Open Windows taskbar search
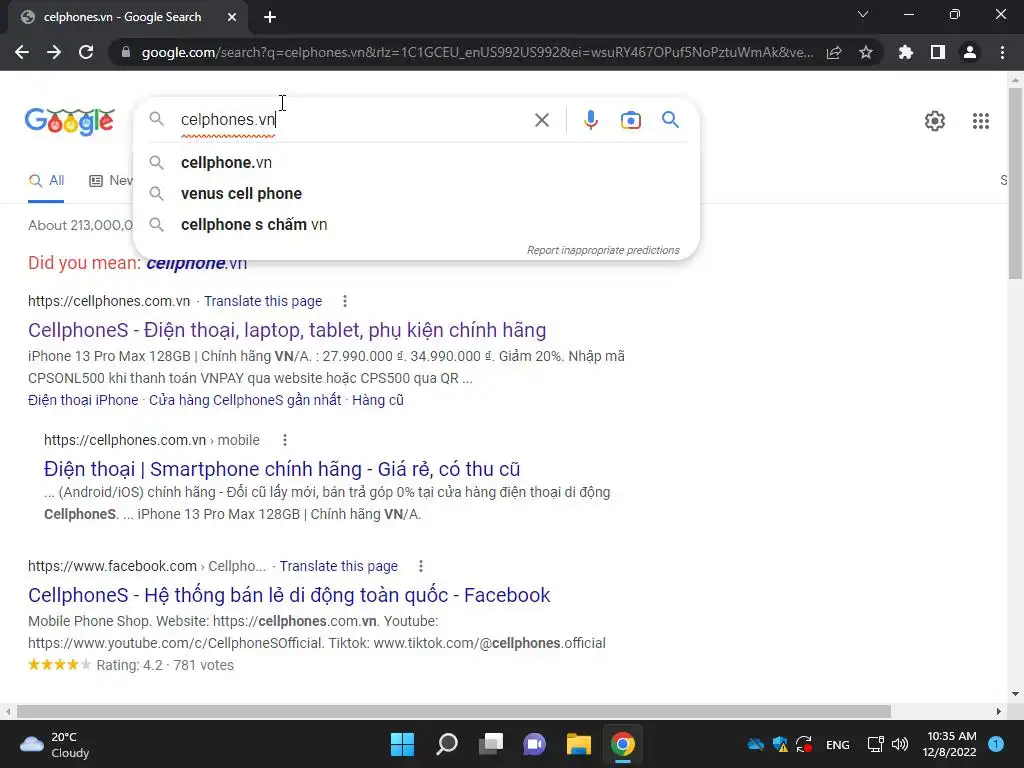 tap(447, 744)
